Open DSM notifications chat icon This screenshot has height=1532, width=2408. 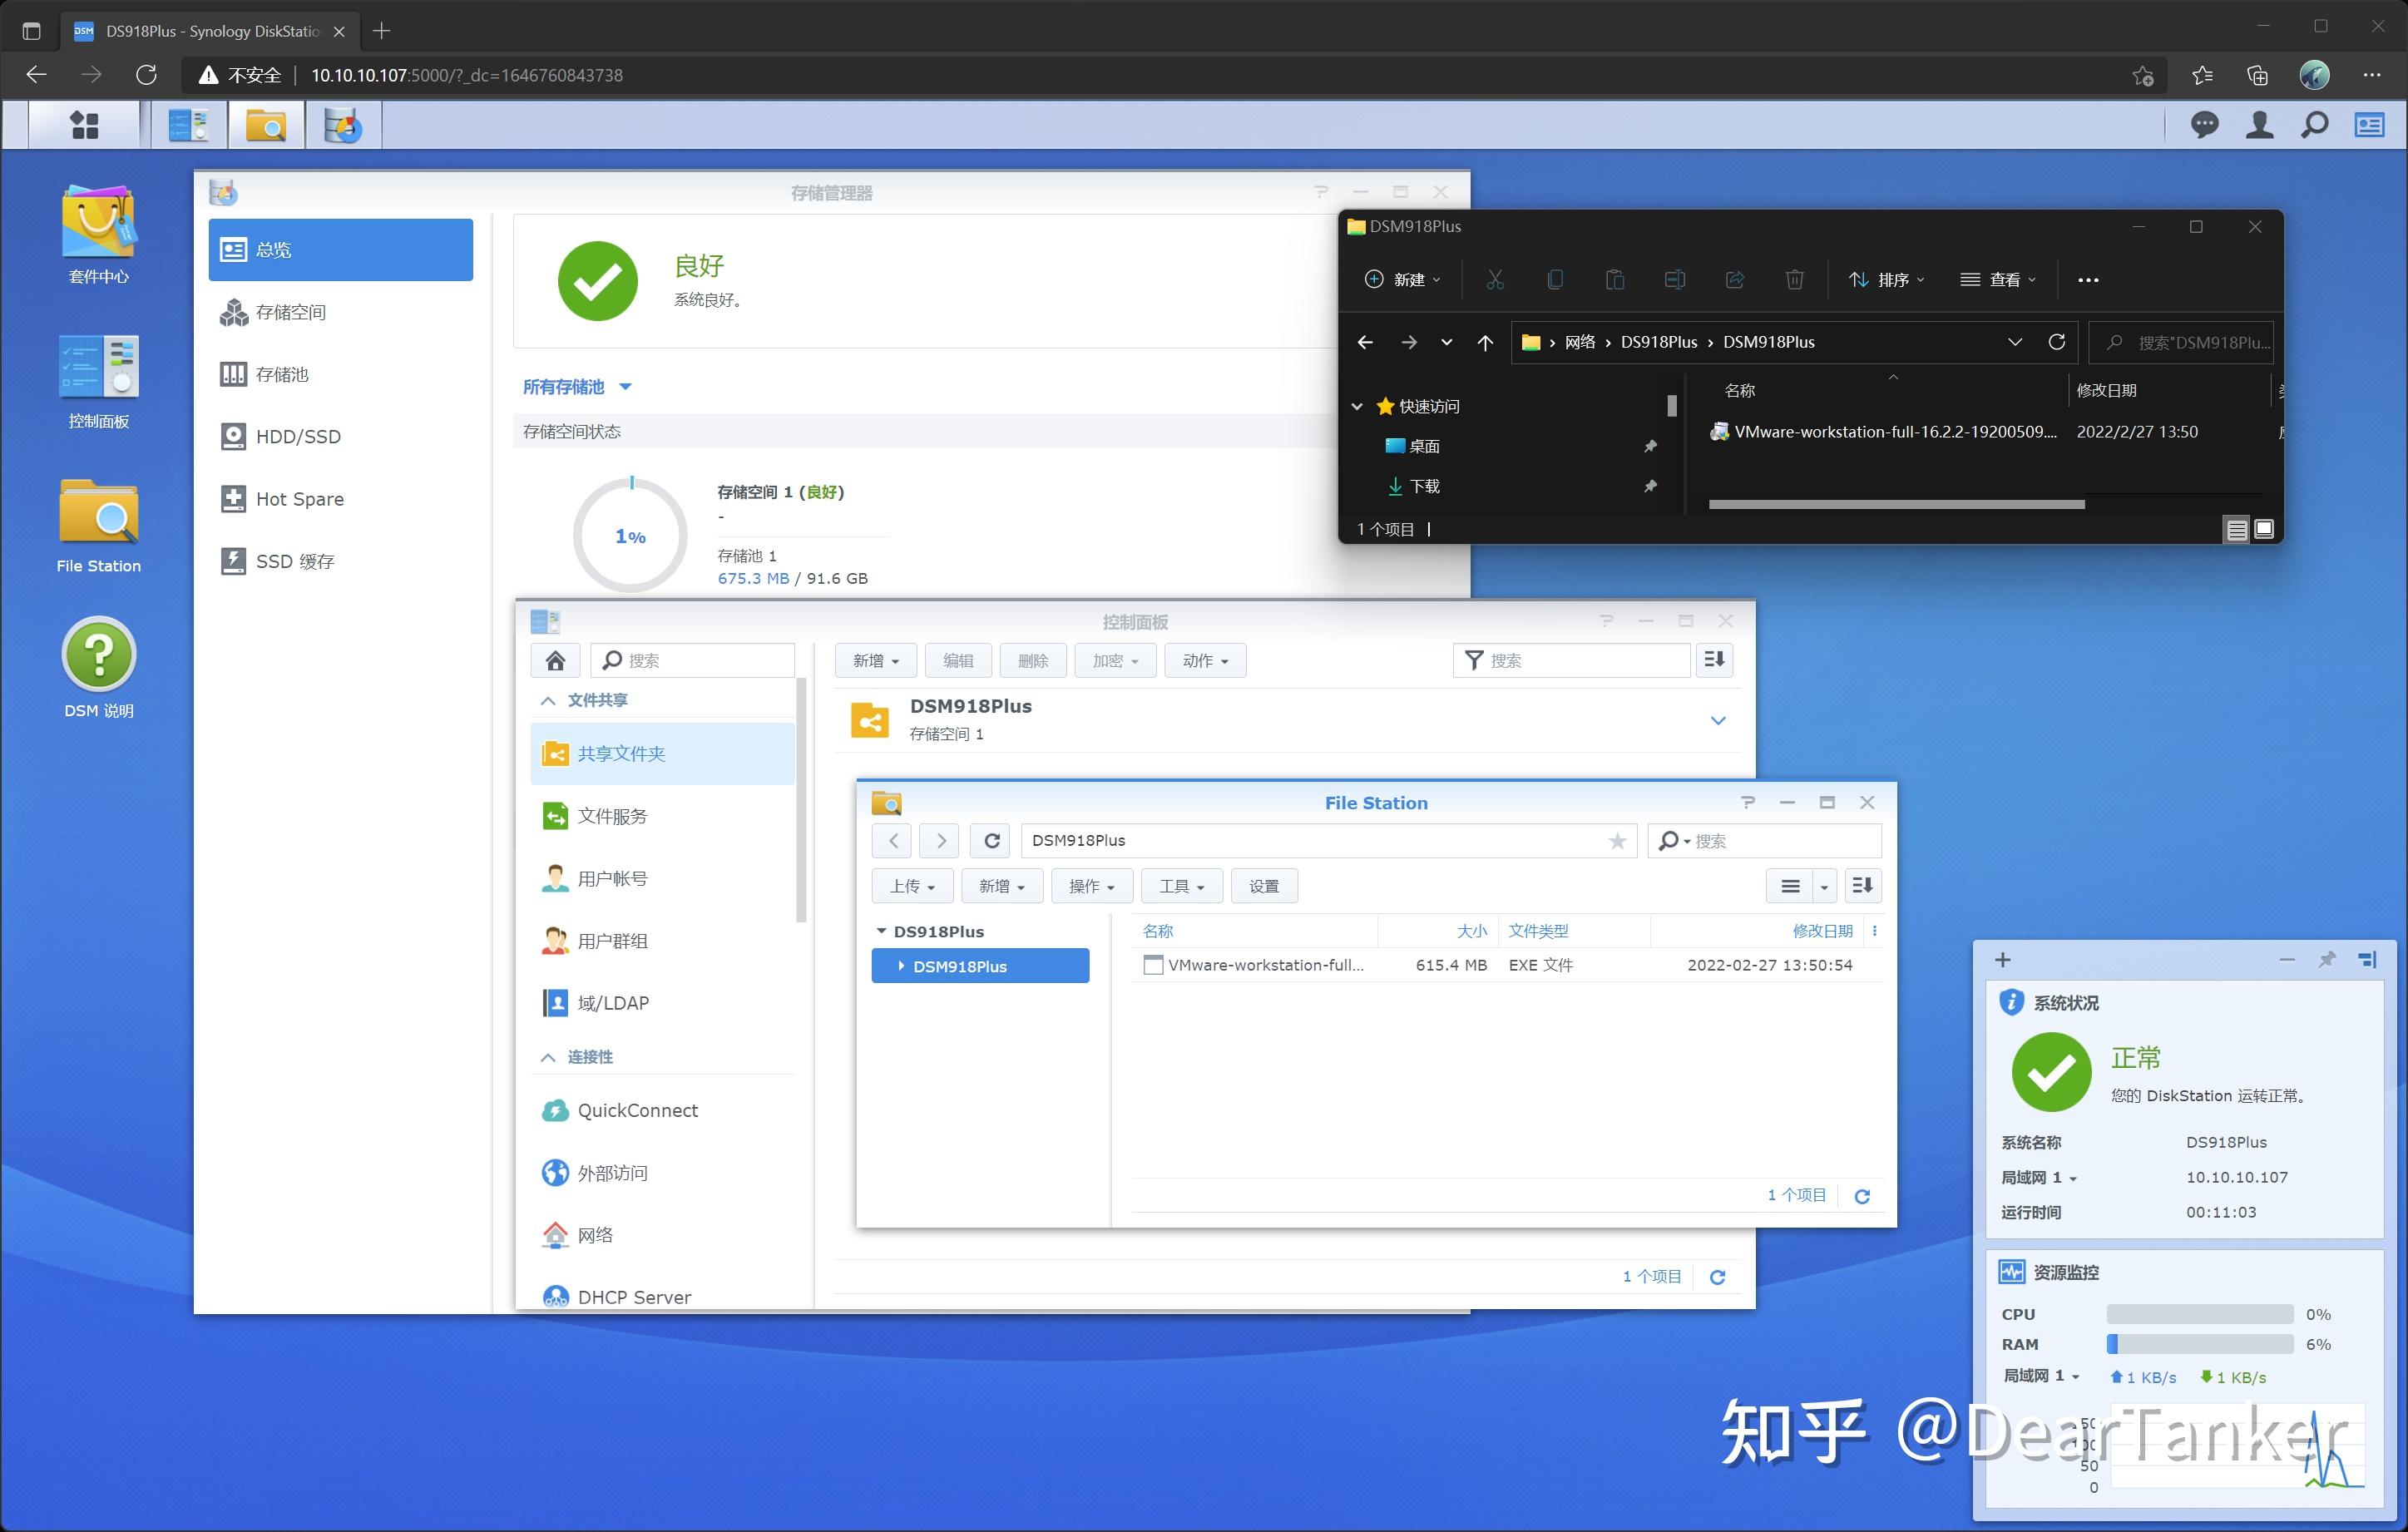pos(2204,125)
